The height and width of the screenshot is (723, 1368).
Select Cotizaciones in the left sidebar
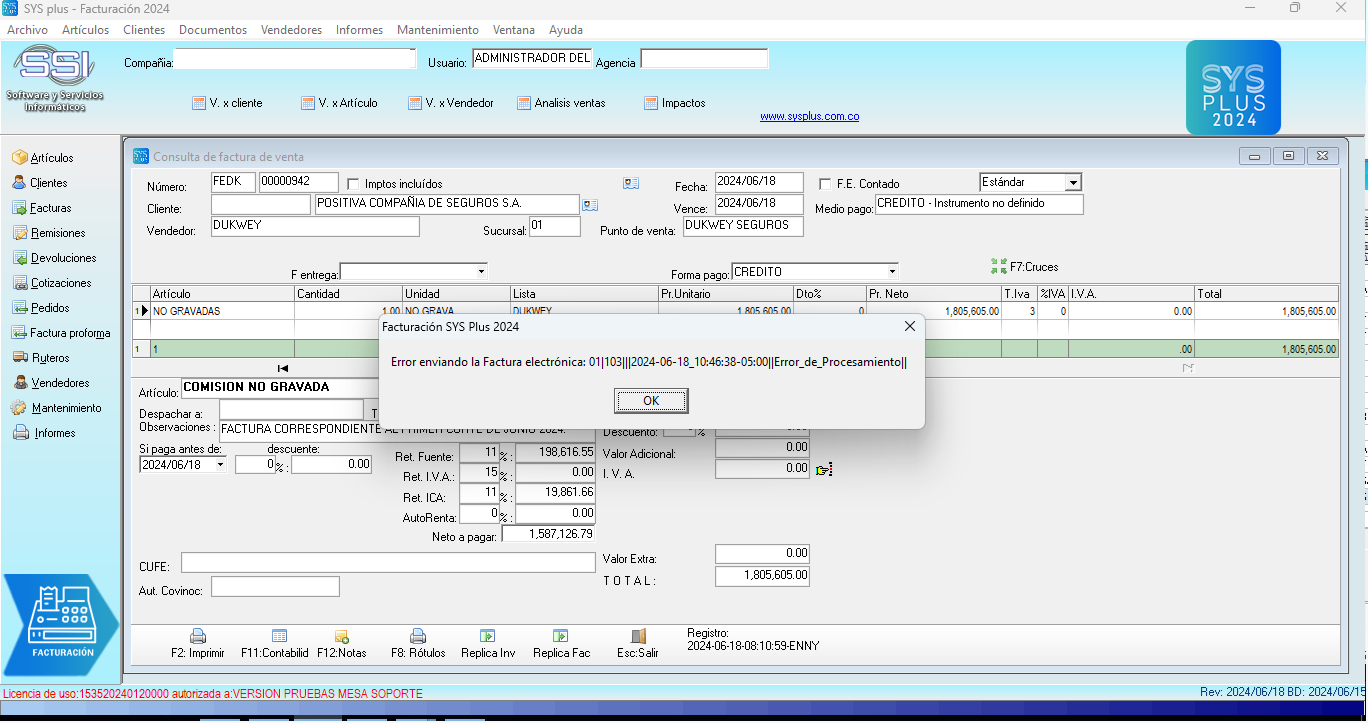tap(52, 283)
